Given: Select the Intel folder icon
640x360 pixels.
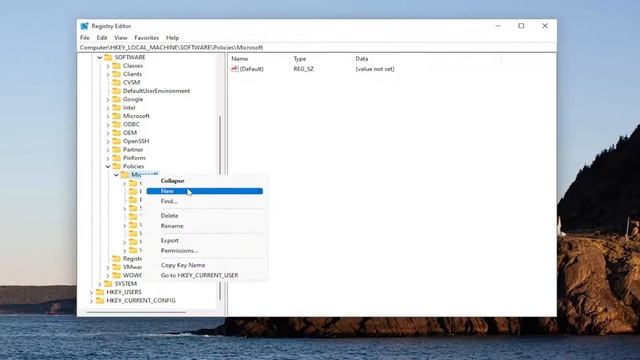Looking at the screenshot, I should [117, 107].
